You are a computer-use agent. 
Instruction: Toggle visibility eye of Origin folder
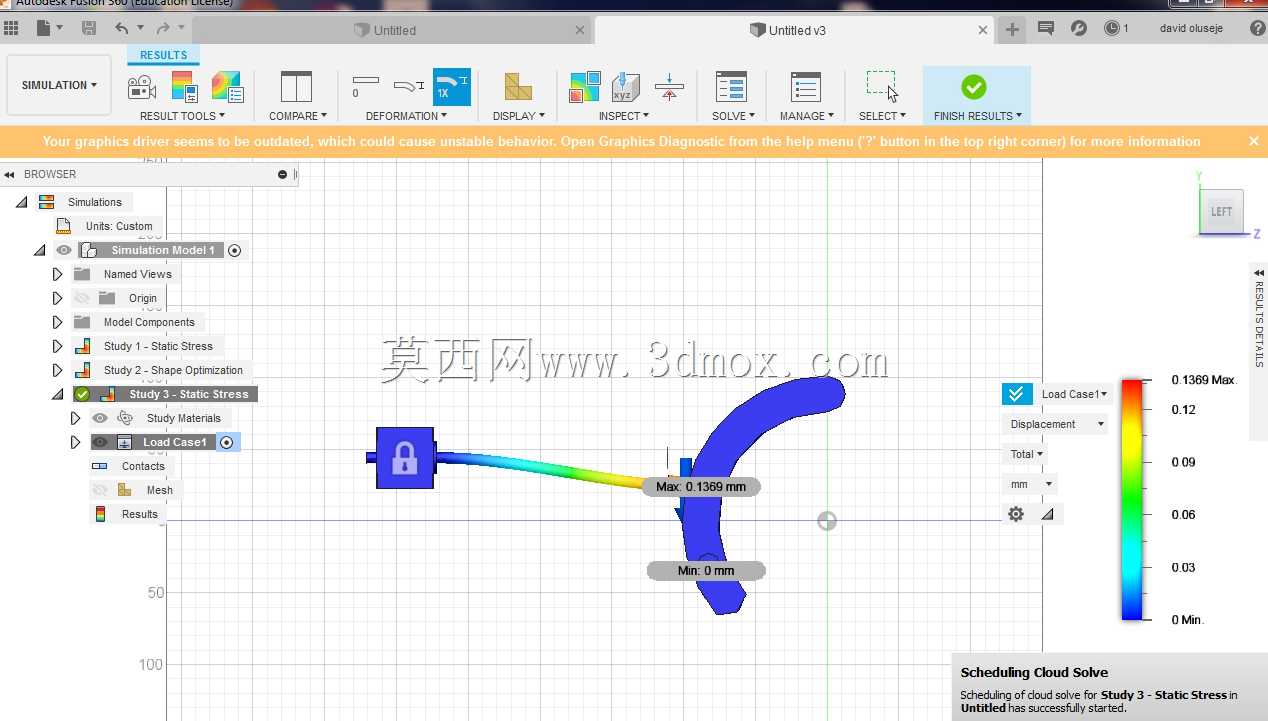[x=82, y=298]
